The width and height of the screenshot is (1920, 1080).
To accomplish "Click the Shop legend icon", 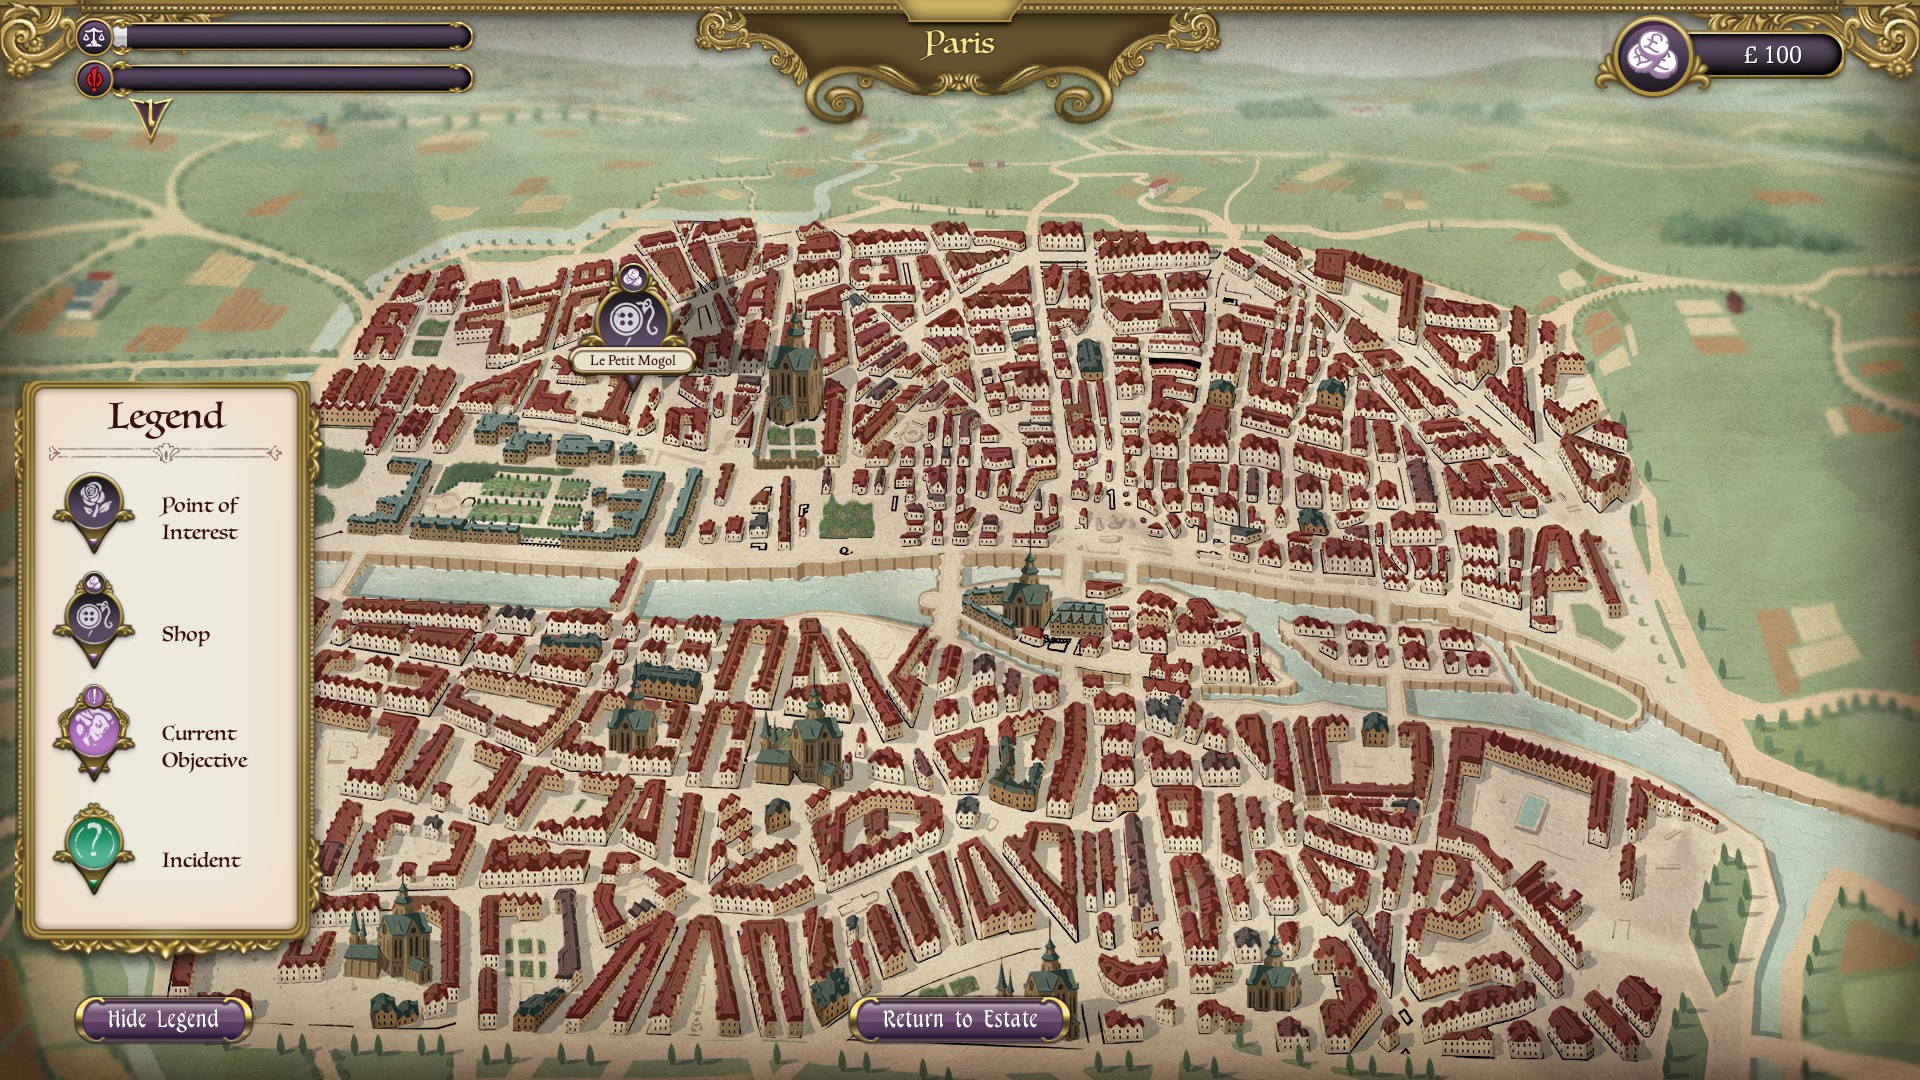I will (x=94, y=622).
